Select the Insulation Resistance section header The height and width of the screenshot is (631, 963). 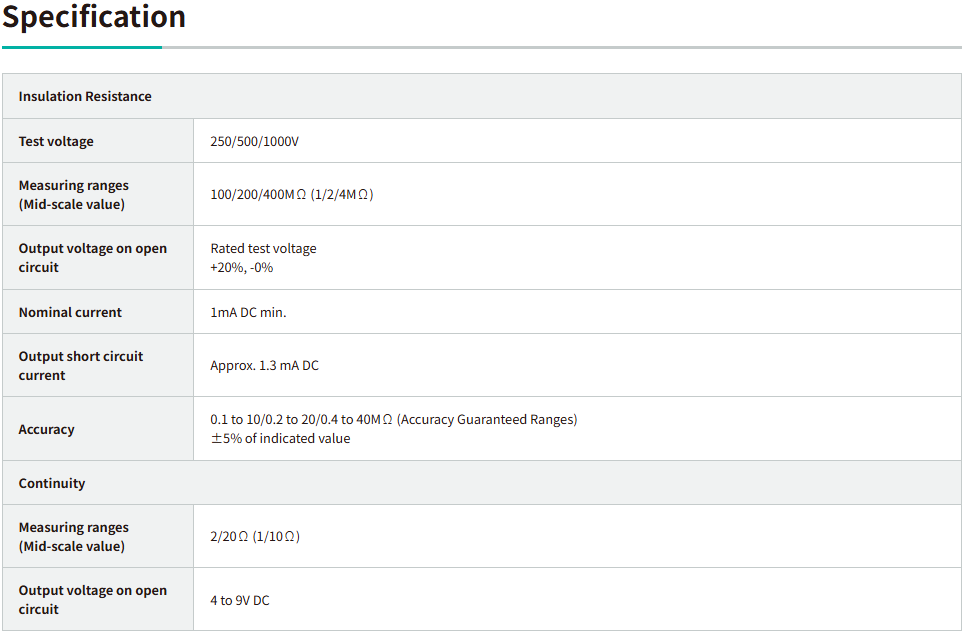click(85, 96)
